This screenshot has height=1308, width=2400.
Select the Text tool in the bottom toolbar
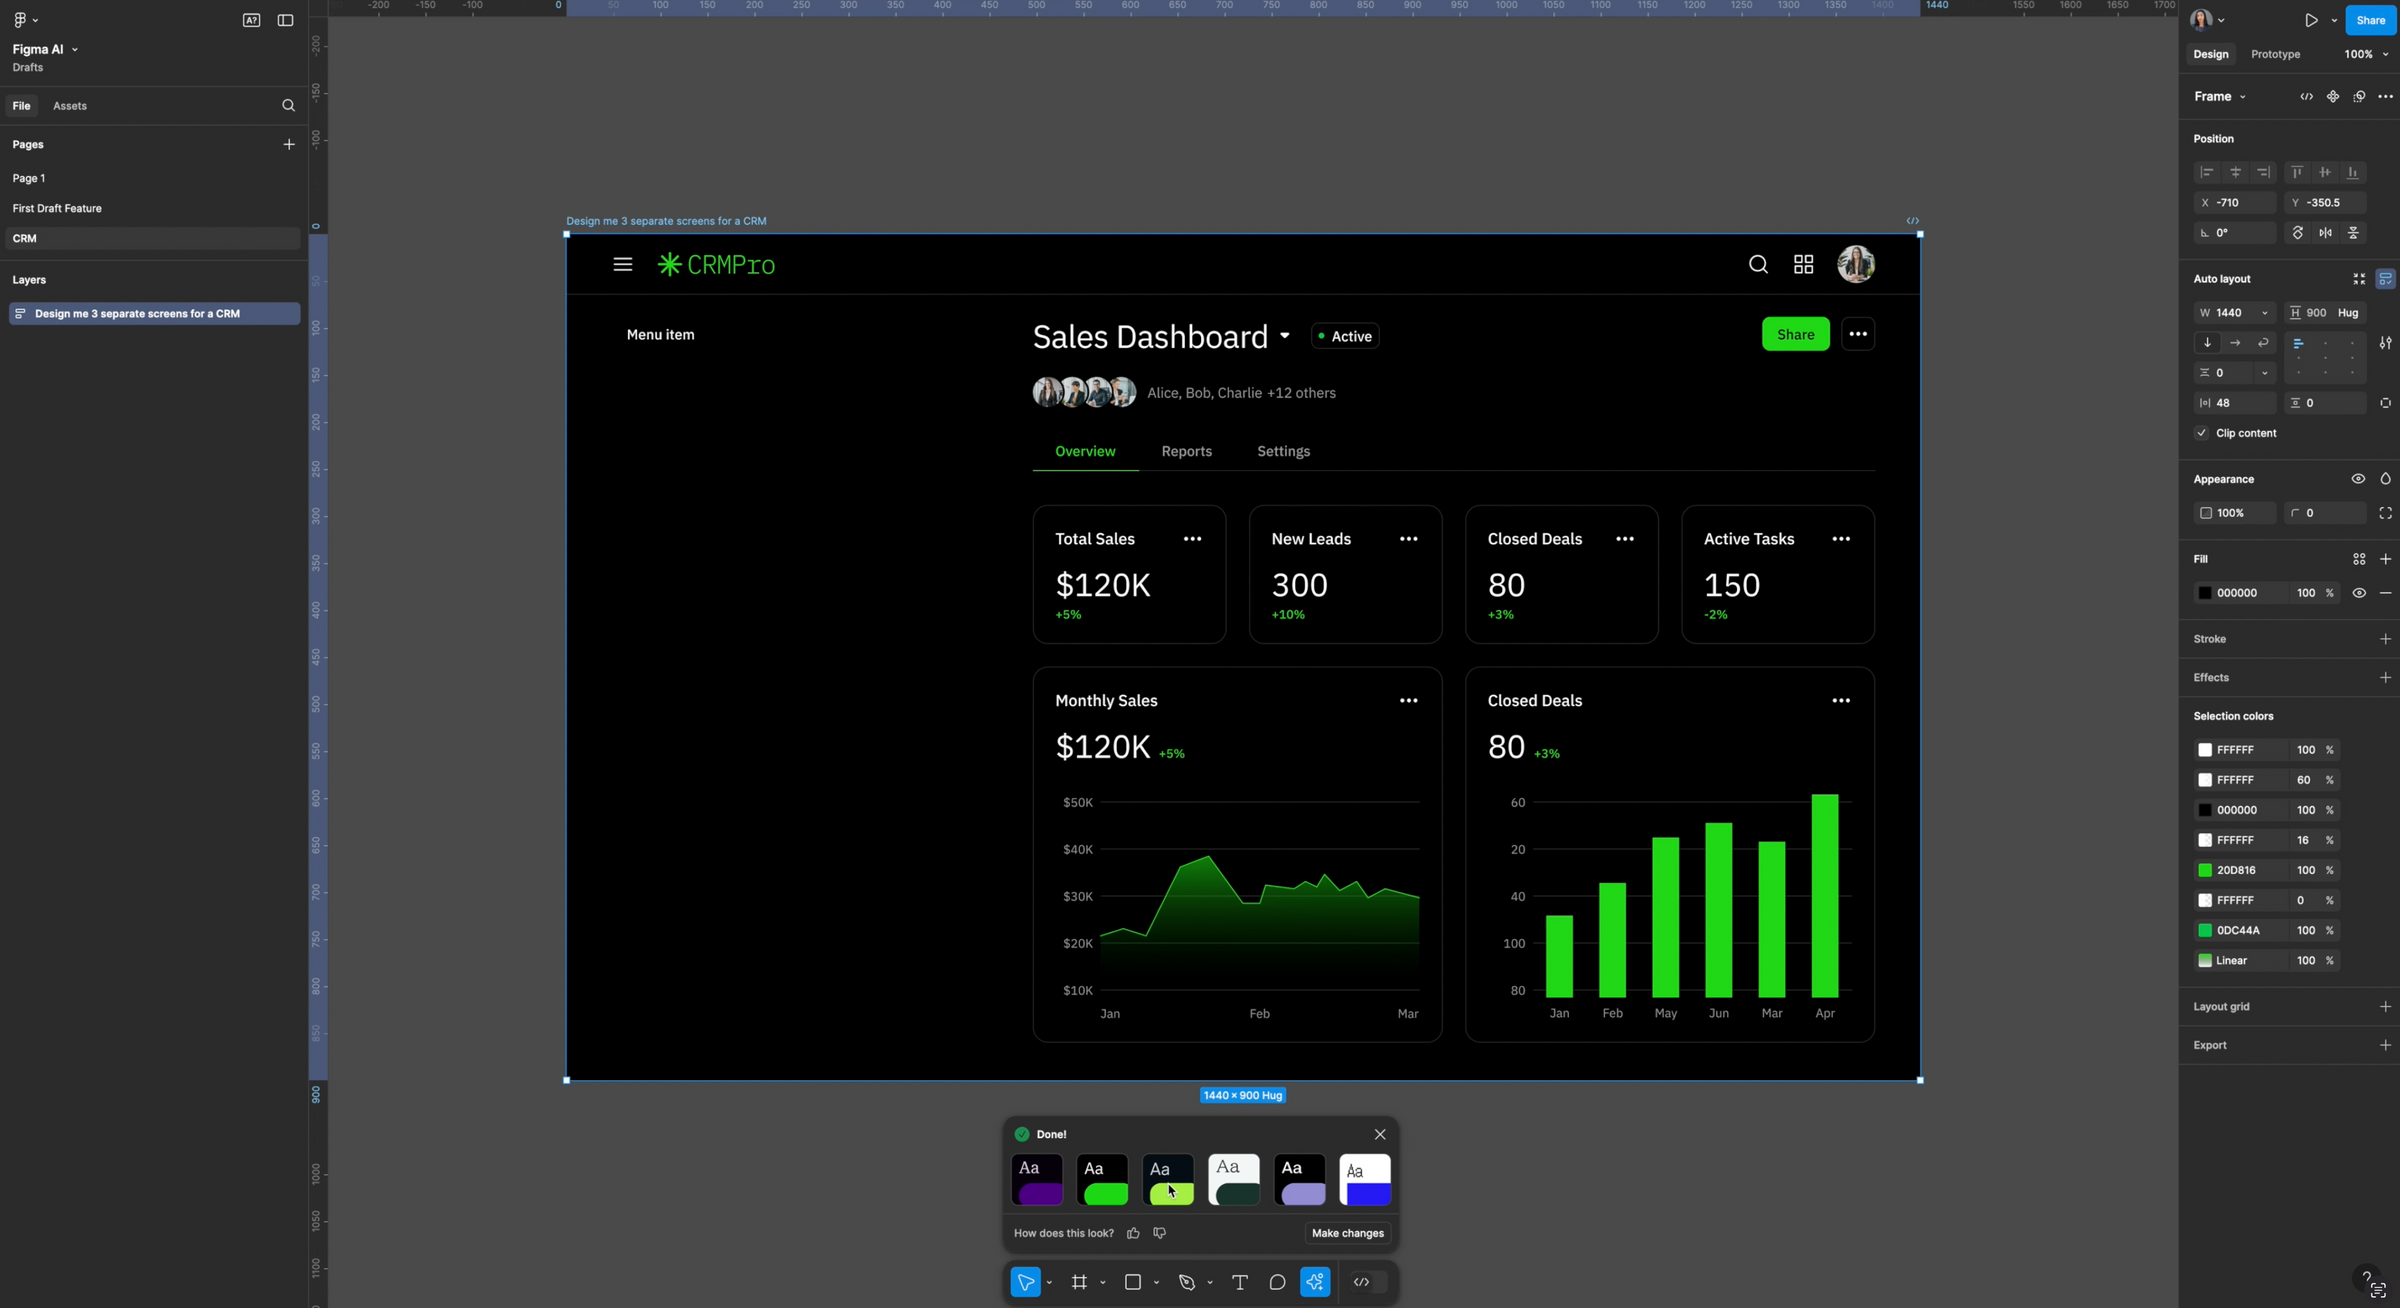point(1240,1282)
